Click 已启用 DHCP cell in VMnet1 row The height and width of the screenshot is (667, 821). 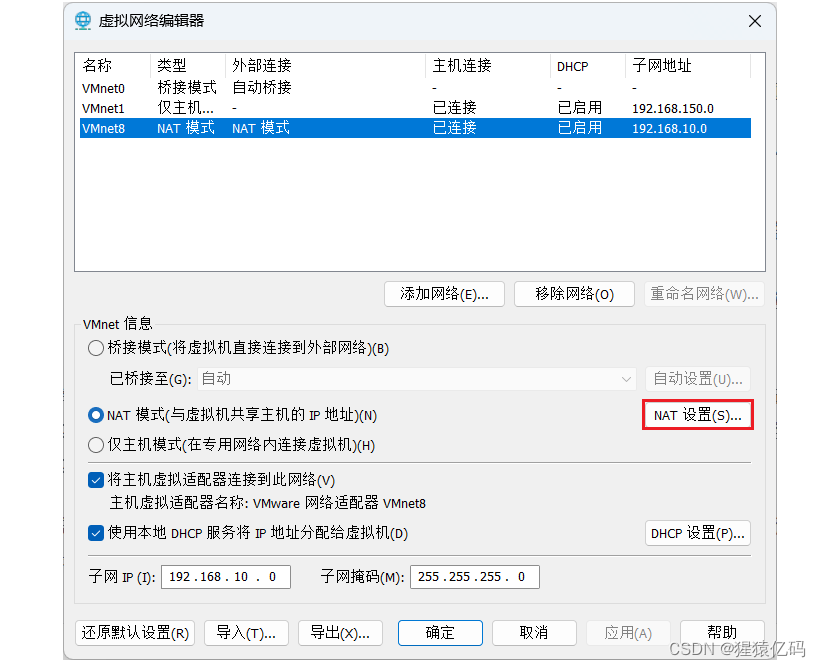(x=580, y=108)
